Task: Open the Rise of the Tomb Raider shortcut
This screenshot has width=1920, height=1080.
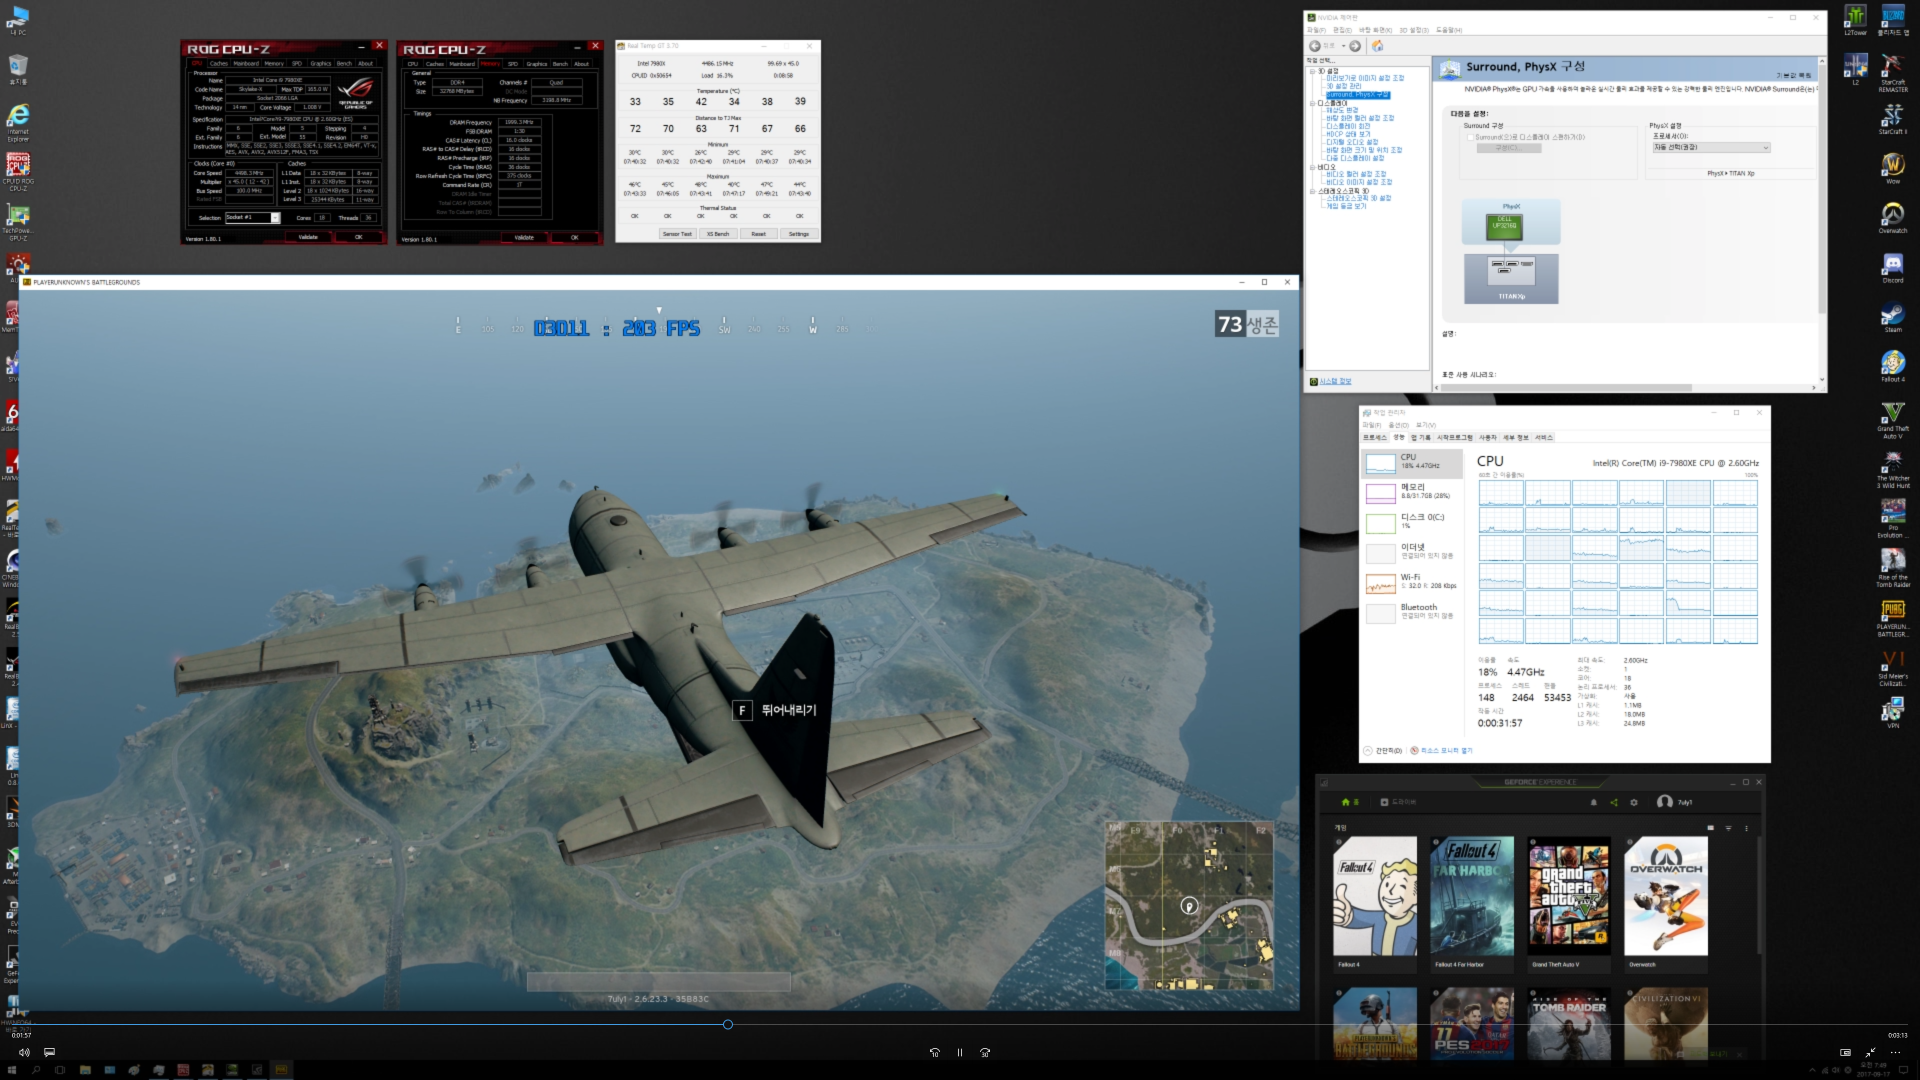Action: pyautogui.click(x=1892, y=569)
